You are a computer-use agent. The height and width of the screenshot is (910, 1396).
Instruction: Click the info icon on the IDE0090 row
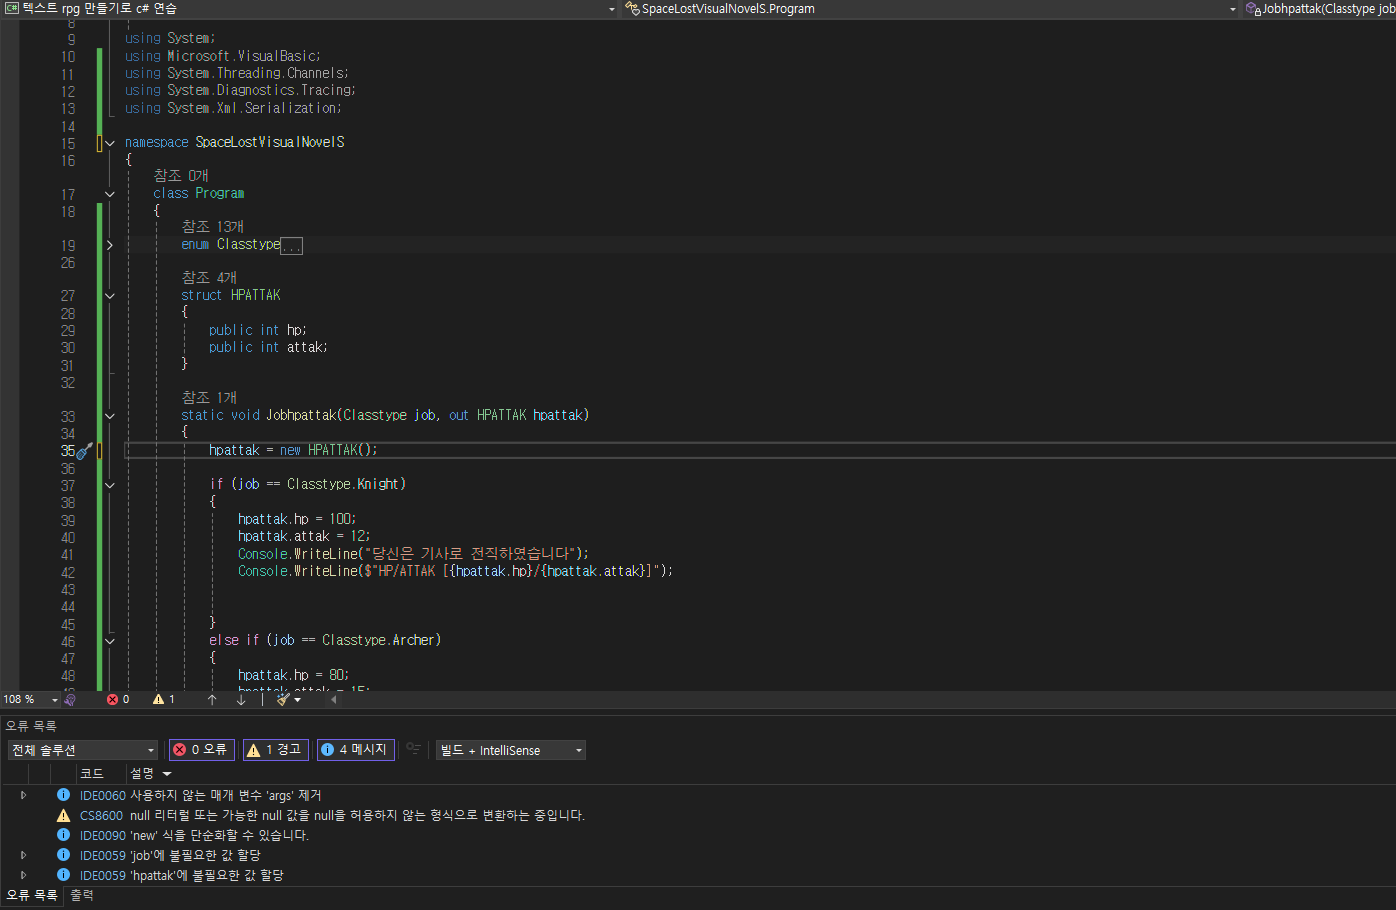tap(63, 835)
